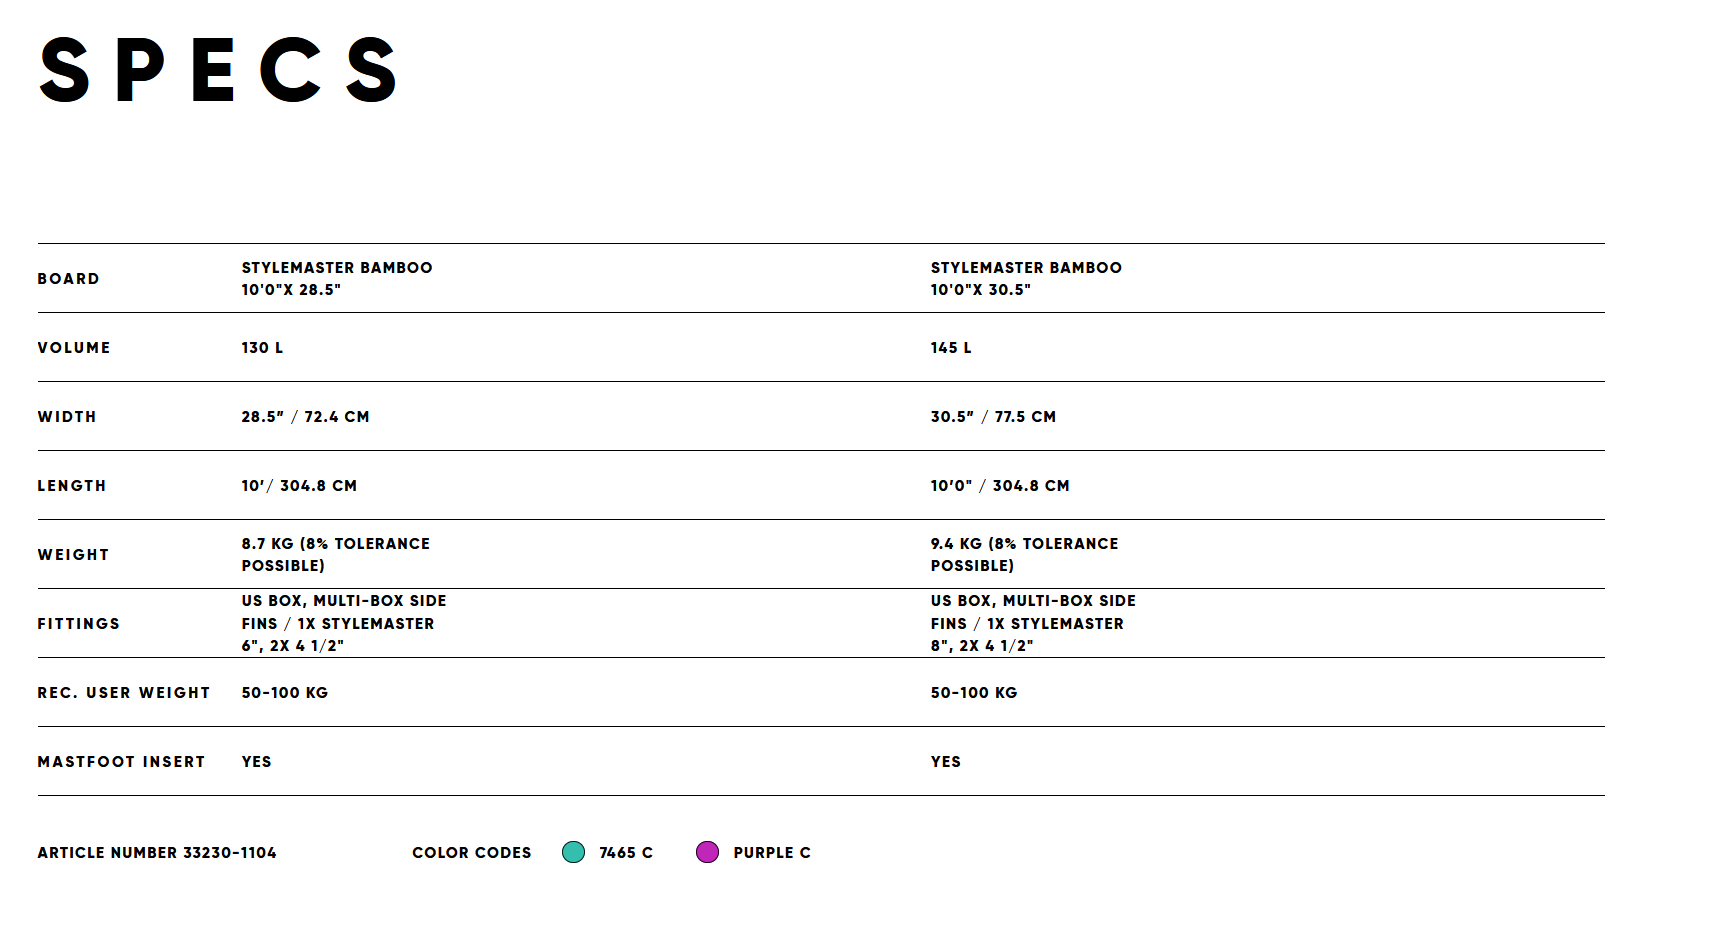
Task: Click the MASTFOOT INSERT label
Action: coord(121,762)
